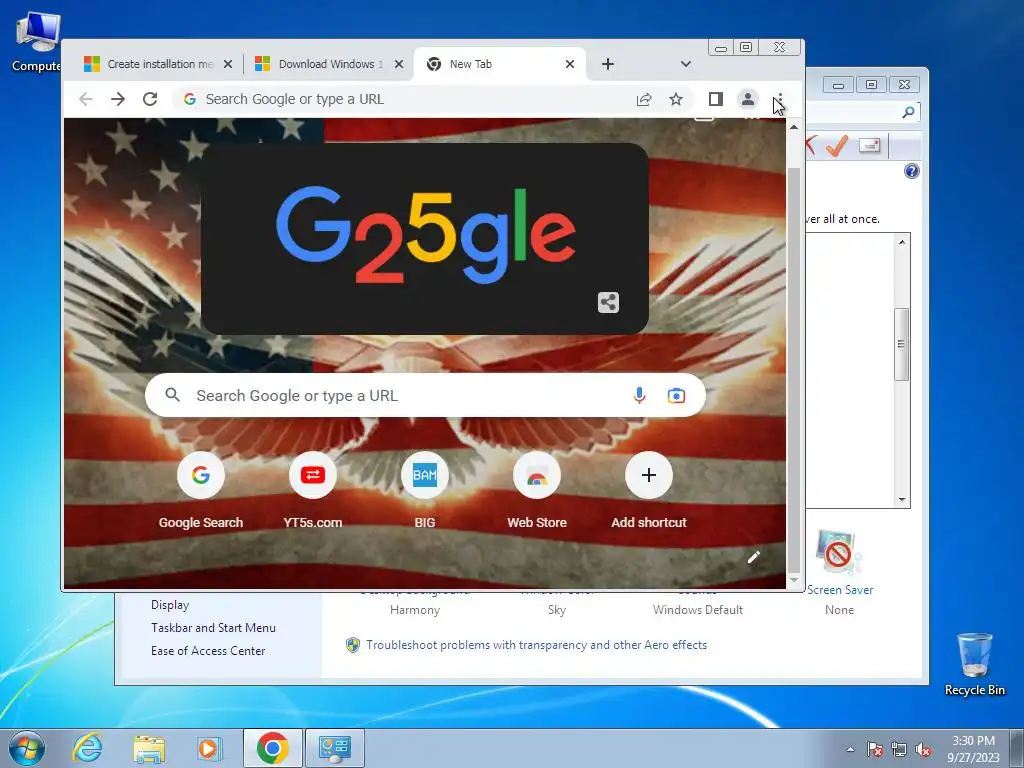The width and height of the screenshot is (1024, 768).
Task: Customize this page with pencil icon
Action: click(754, 557)
